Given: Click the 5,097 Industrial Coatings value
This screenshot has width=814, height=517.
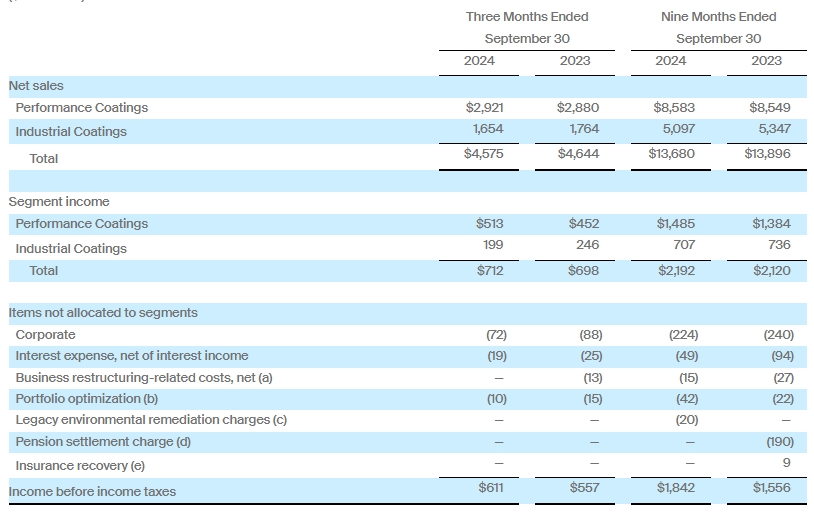Looking at the screenshot, I should pos(679,129).
